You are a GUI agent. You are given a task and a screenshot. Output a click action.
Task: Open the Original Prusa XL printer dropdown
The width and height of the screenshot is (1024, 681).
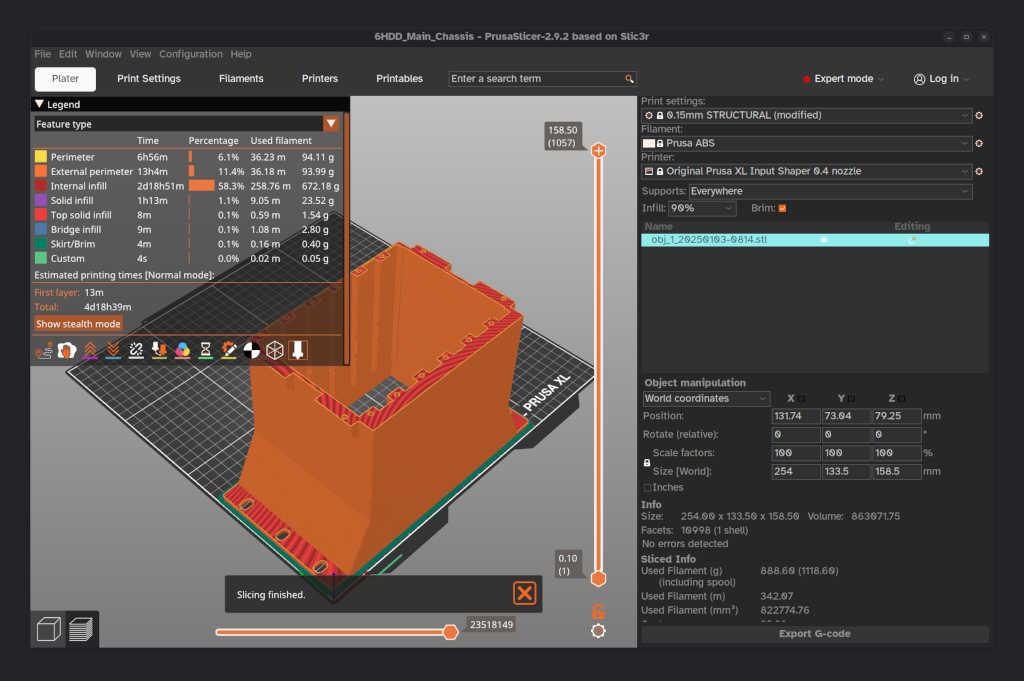pos(807,172)
